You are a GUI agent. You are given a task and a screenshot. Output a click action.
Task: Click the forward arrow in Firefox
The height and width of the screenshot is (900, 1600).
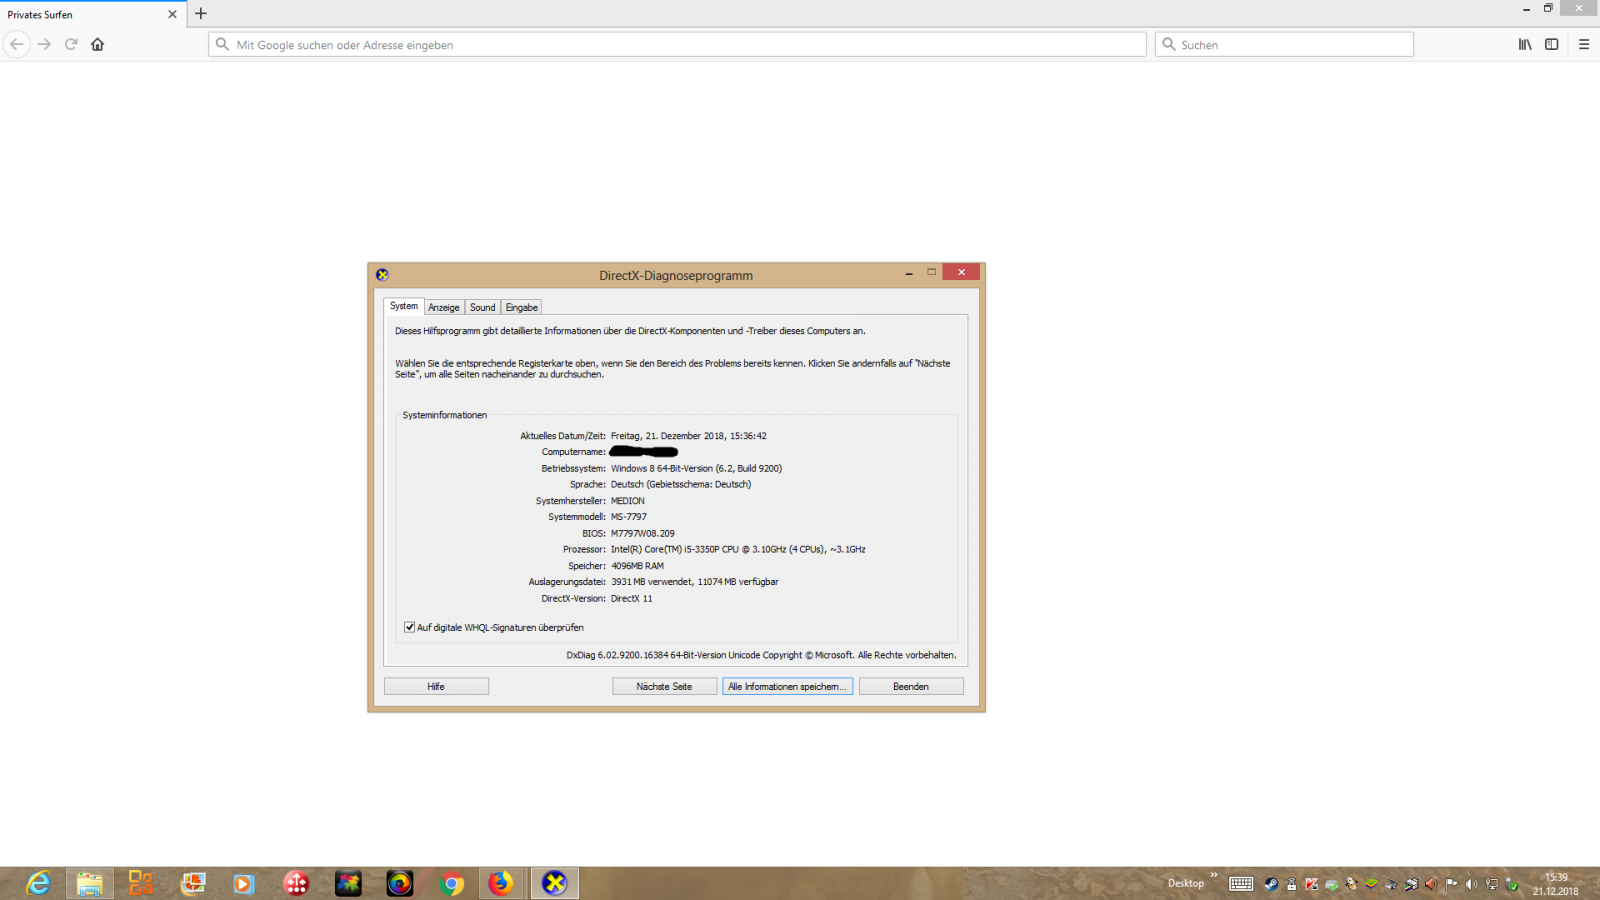tap(44, 44)
